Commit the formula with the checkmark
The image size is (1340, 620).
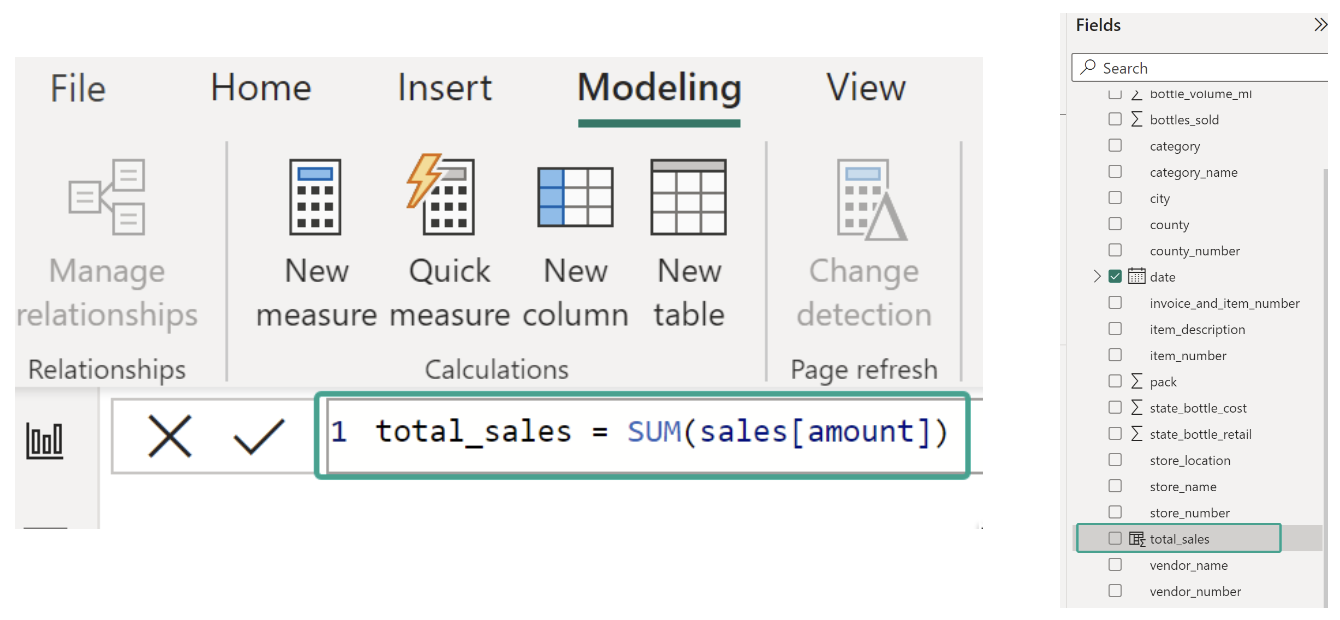click(x=261, y=435)
